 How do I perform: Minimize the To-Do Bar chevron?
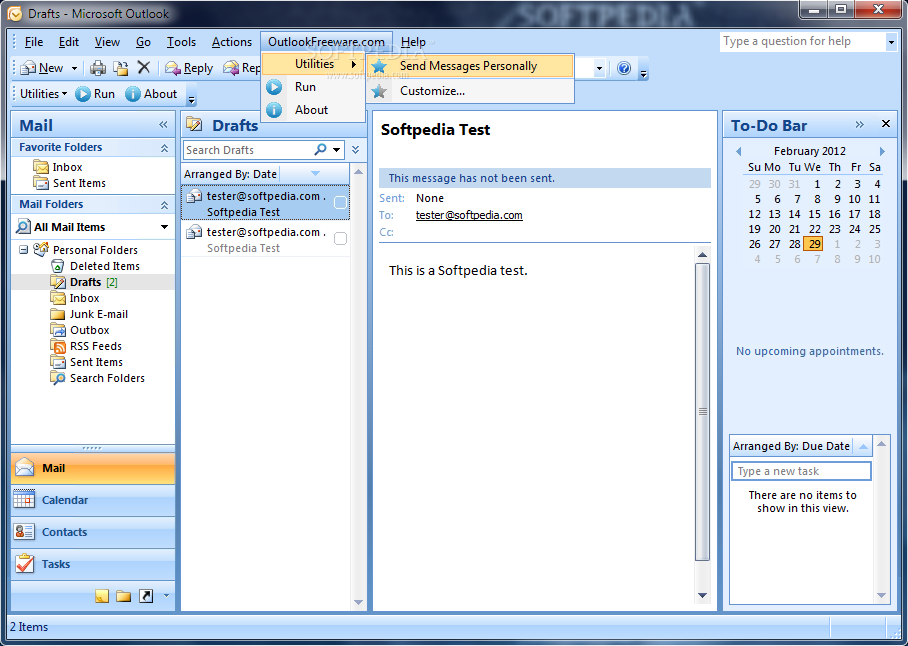[x=859, y=124]
